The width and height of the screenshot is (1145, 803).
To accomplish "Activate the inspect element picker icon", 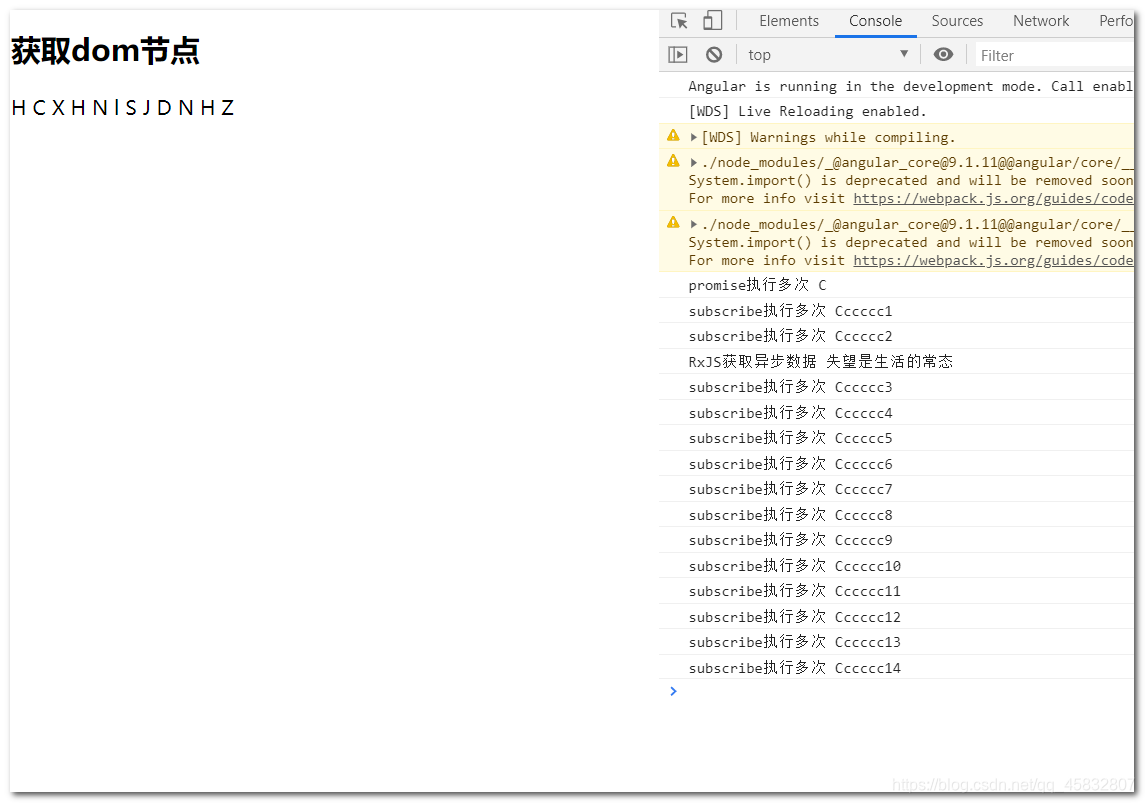I will click(679, 20).
